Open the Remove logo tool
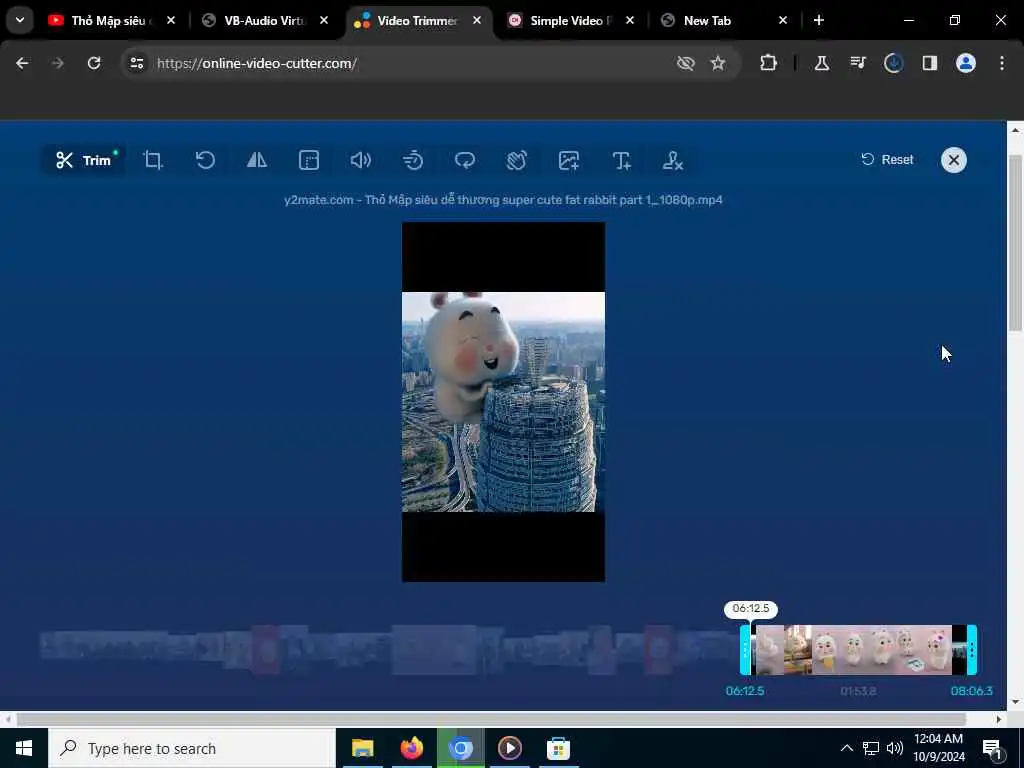This screenshot has height=768, width=1024. point(673,160)
